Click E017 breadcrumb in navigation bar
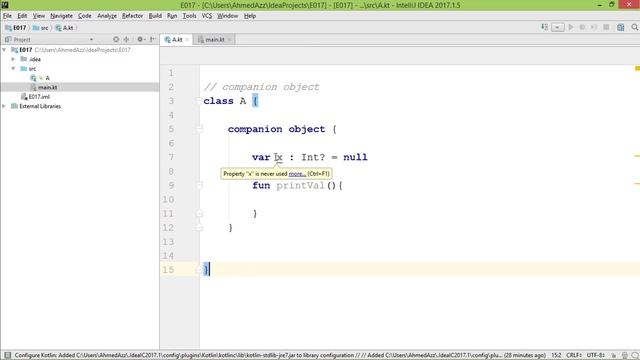The height and width of the screenshot is (360, 640). coord(16,28)
